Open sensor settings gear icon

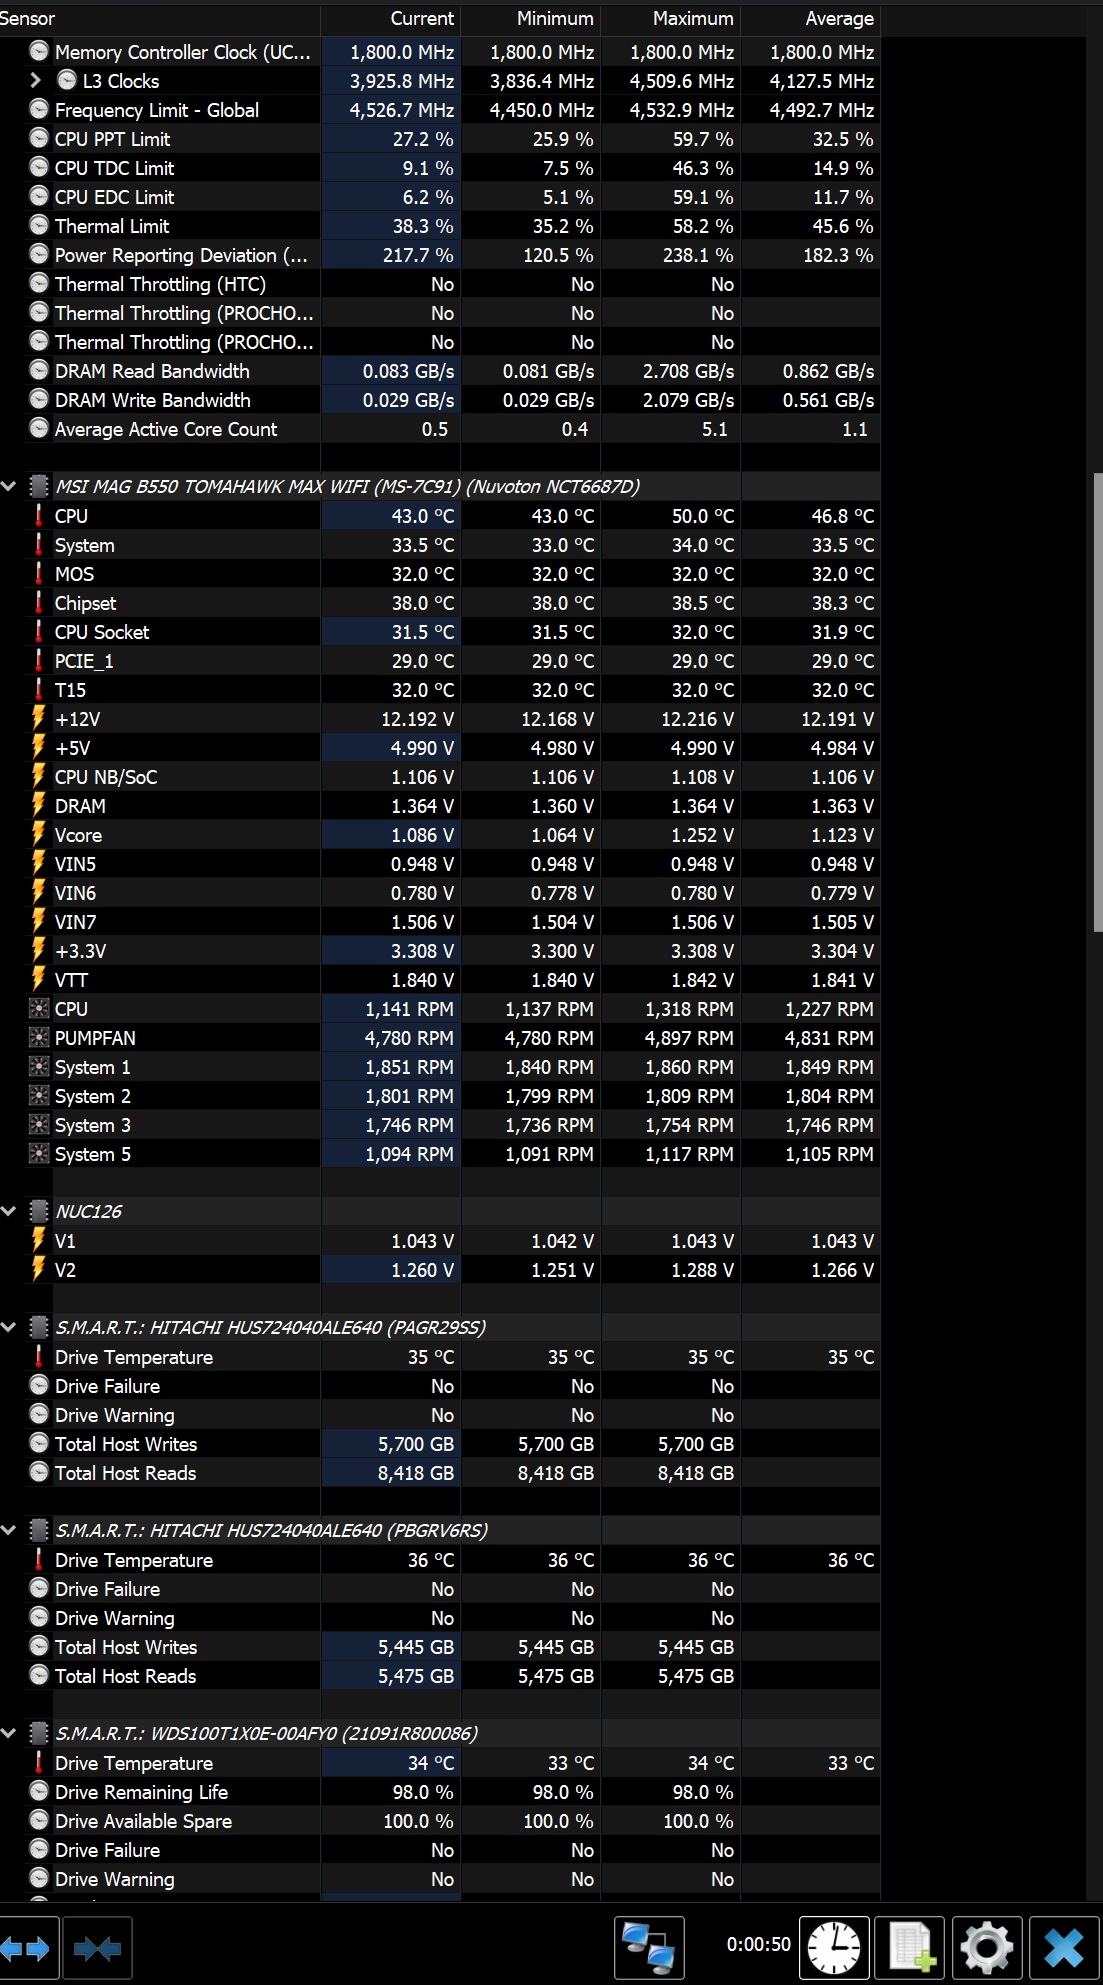pyautogui.click(x=987, y=1948)
